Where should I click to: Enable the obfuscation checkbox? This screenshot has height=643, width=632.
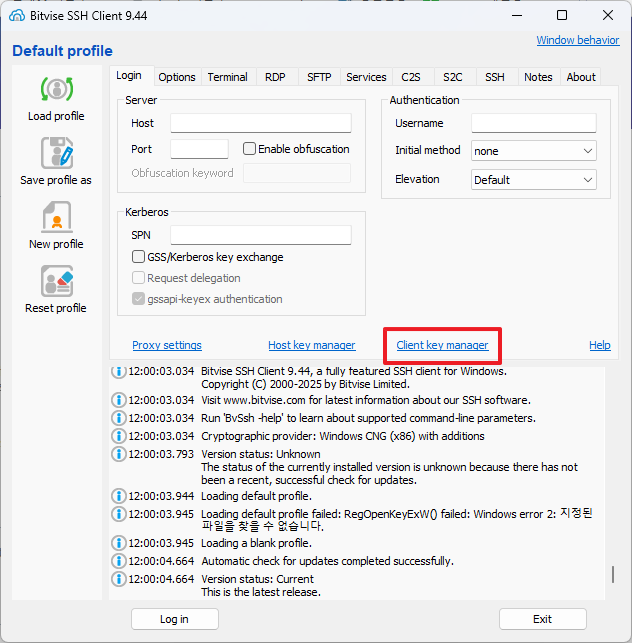pos(249,149)
